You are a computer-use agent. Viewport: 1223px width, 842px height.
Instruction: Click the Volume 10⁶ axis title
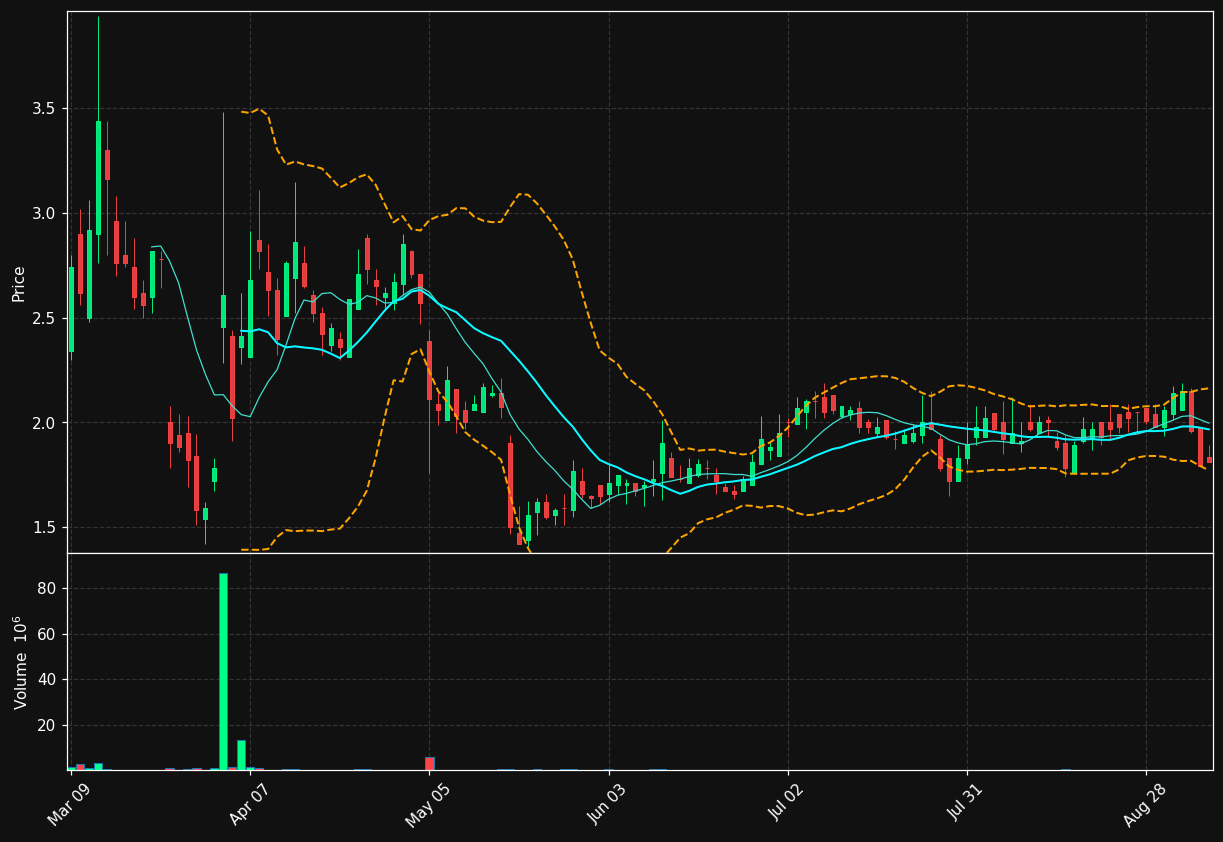20,662
